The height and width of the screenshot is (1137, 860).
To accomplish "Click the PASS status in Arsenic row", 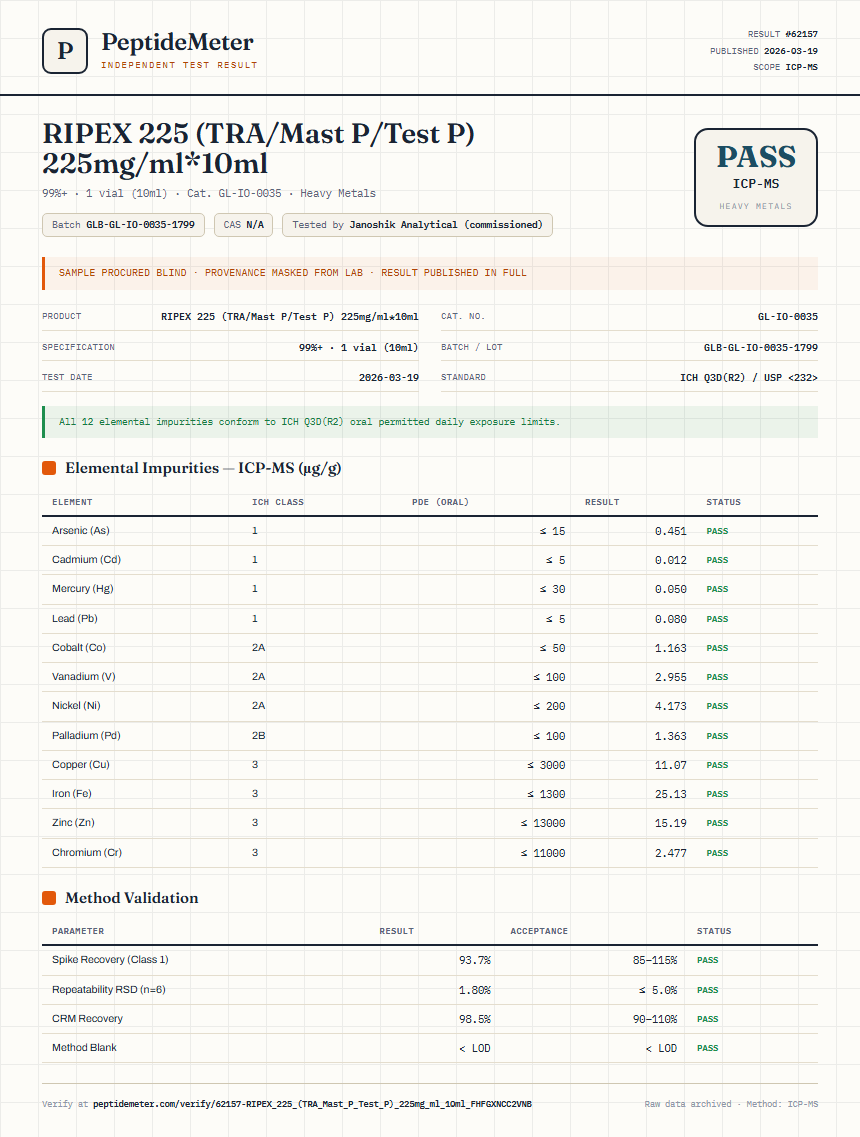I will pyautogui.click(x=717, y=532).
